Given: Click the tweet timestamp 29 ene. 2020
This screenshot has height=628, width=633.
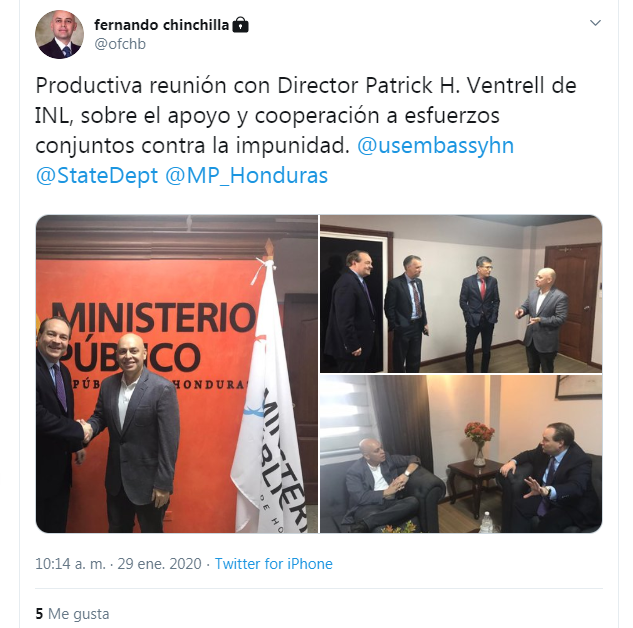Looking at the screenshot, I should point(159,563).
